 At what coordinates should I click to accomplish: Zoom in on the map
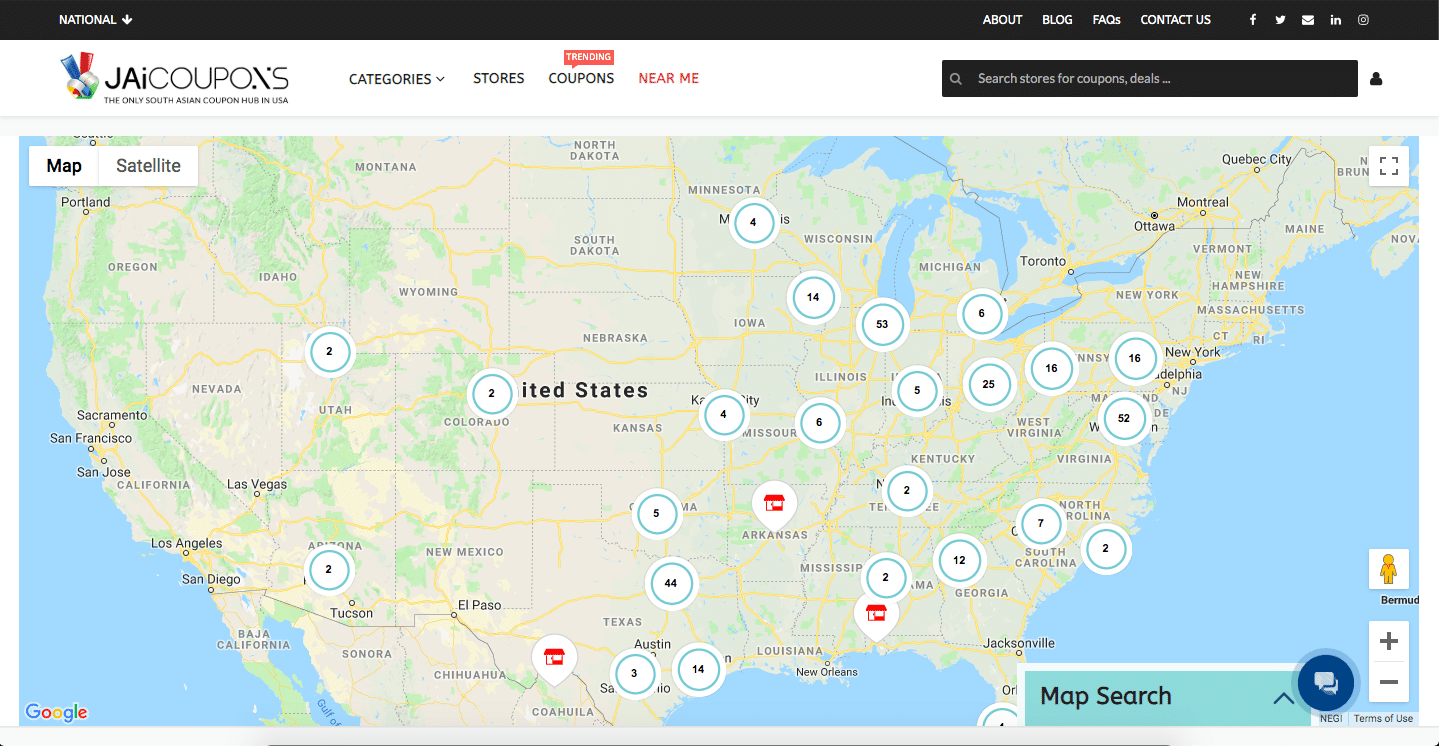coord(1388,641)
